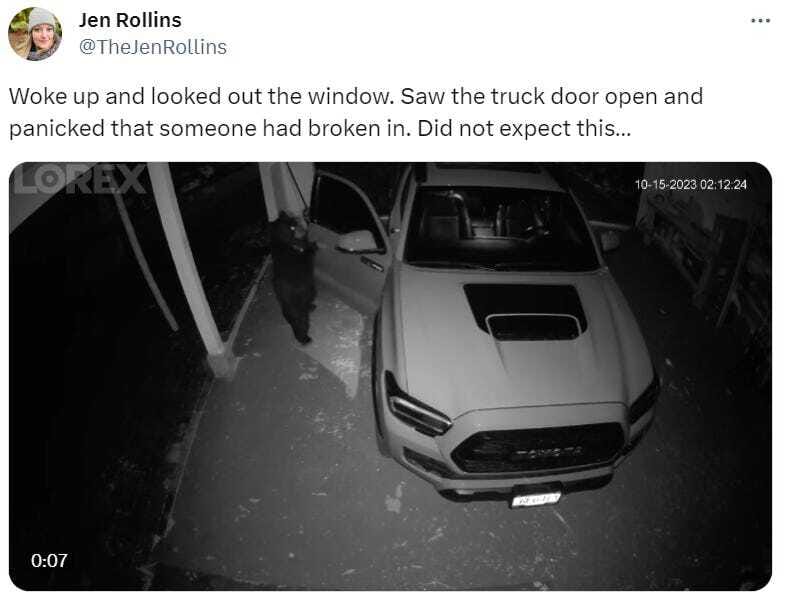Click the 0:07 video duration label

click(x=49, y=560)
